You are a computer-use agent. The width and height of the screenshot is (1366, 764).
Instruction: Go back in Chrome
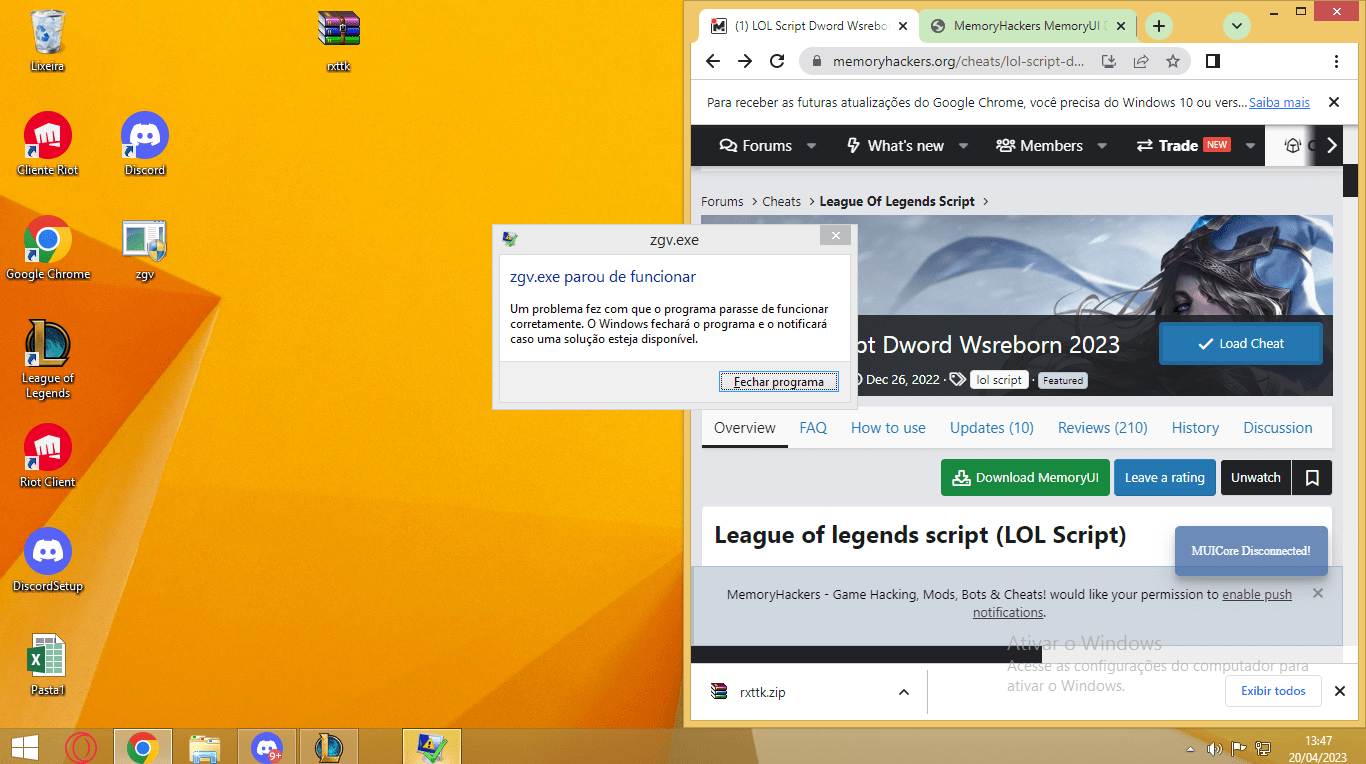pyautogui.click(x=713, y=61)
